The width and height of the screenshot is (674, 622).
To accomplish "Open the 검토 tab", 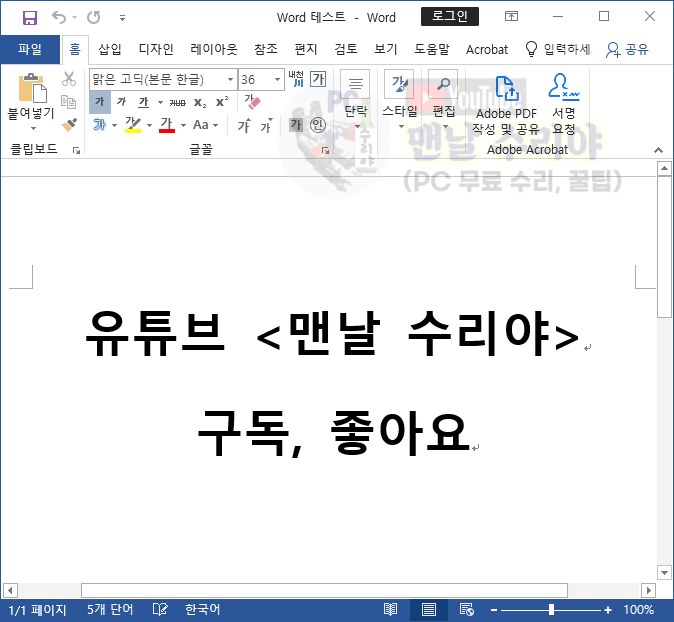I will tap(346, 49).
